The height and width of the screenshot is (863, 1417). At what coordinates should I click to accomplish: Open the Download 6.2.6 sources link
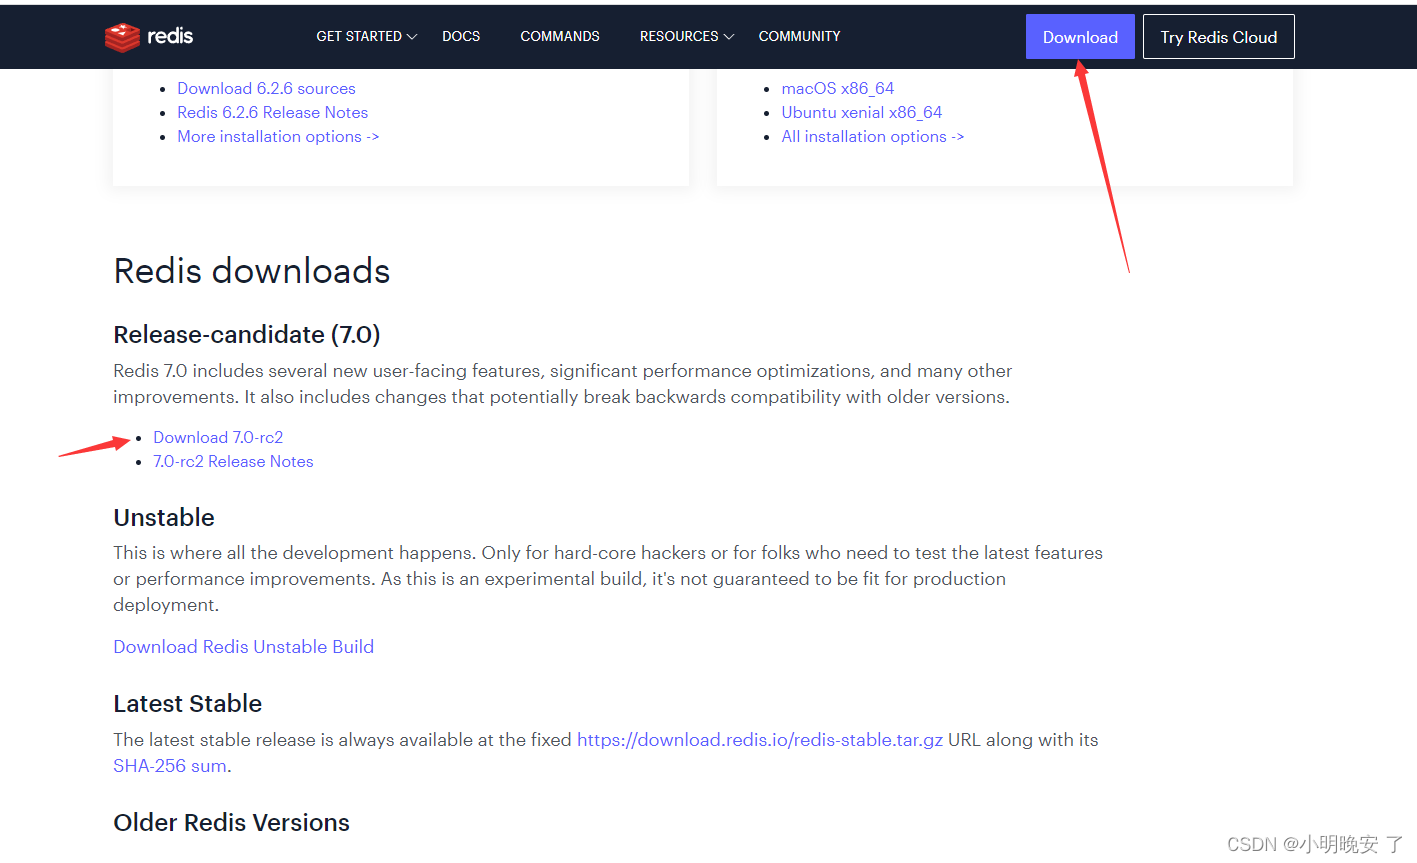tap(266, 88)
